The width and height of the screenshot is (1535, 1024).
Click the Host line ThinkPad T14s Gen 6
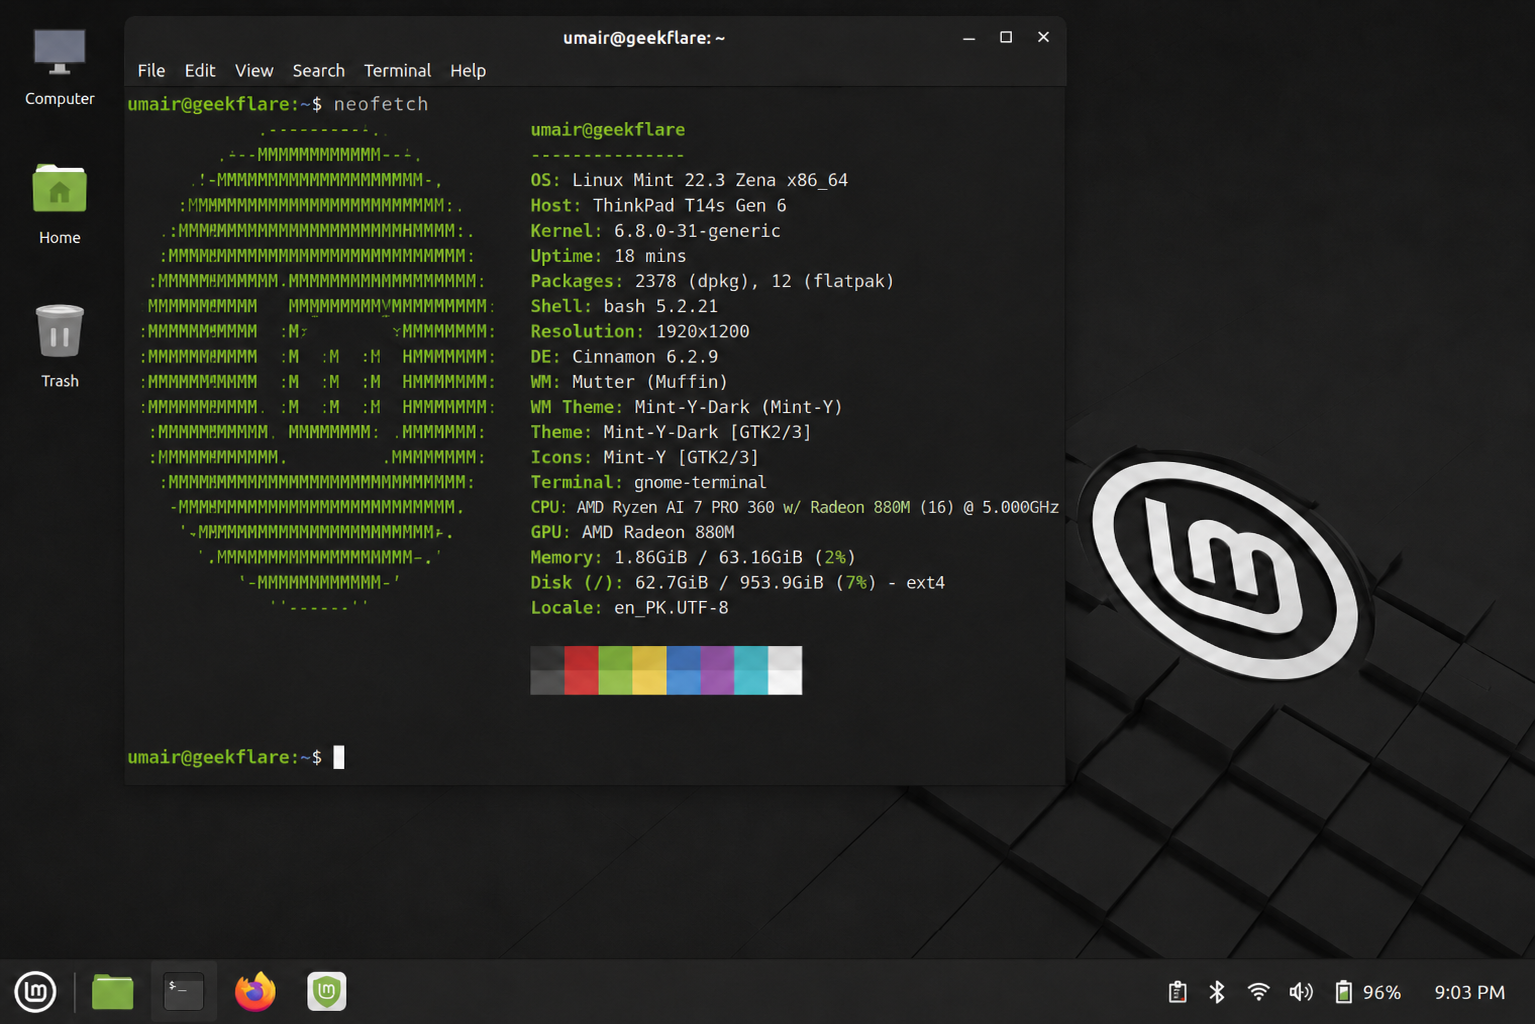click(658, 205)
